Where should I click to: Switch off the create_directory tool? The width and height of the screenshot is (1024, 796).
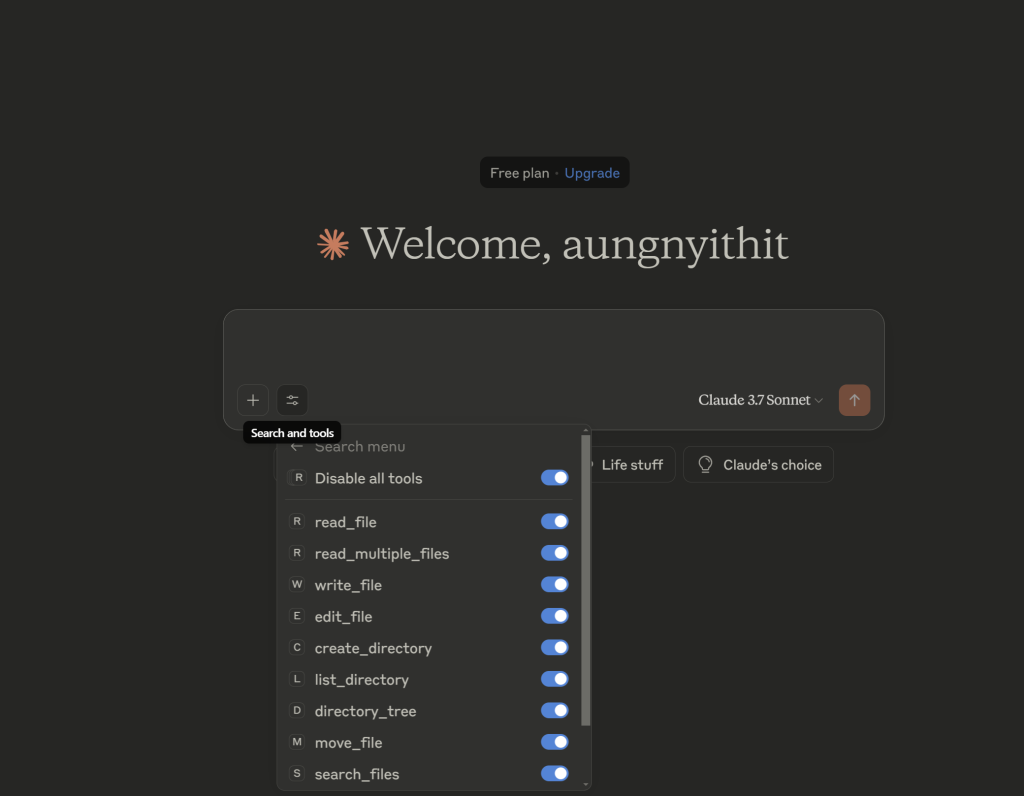(554, 647)
